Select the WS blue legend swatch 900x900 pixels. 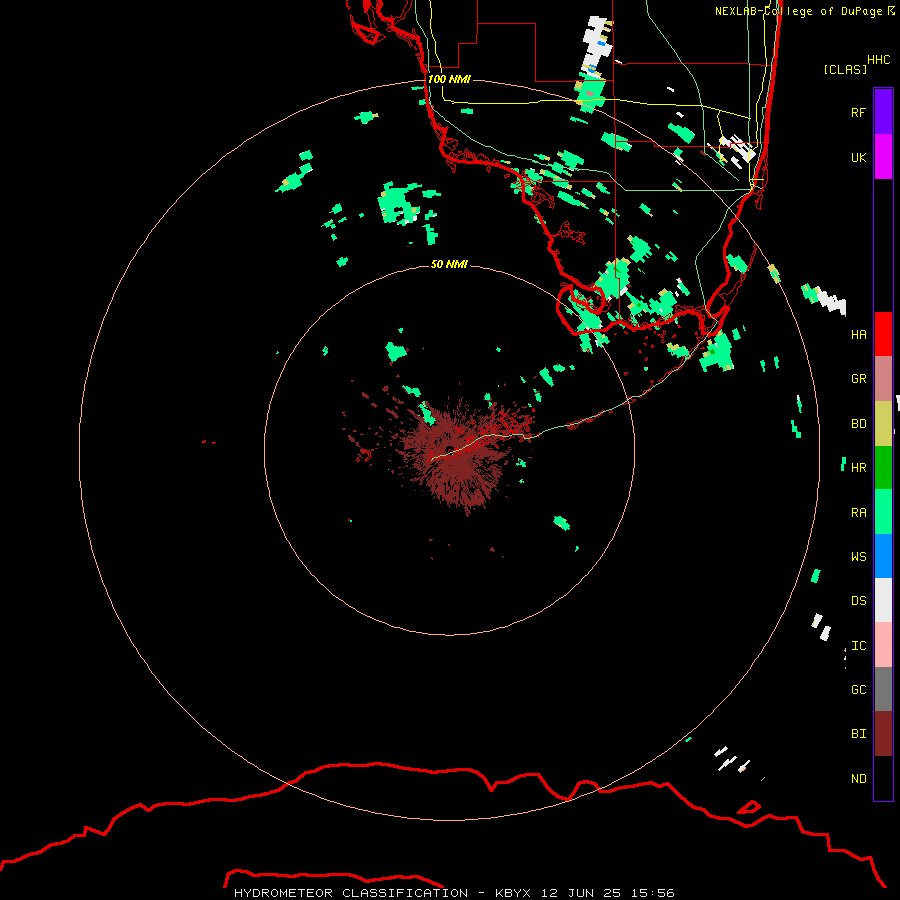pyautogui.click(x=883, y=556)
